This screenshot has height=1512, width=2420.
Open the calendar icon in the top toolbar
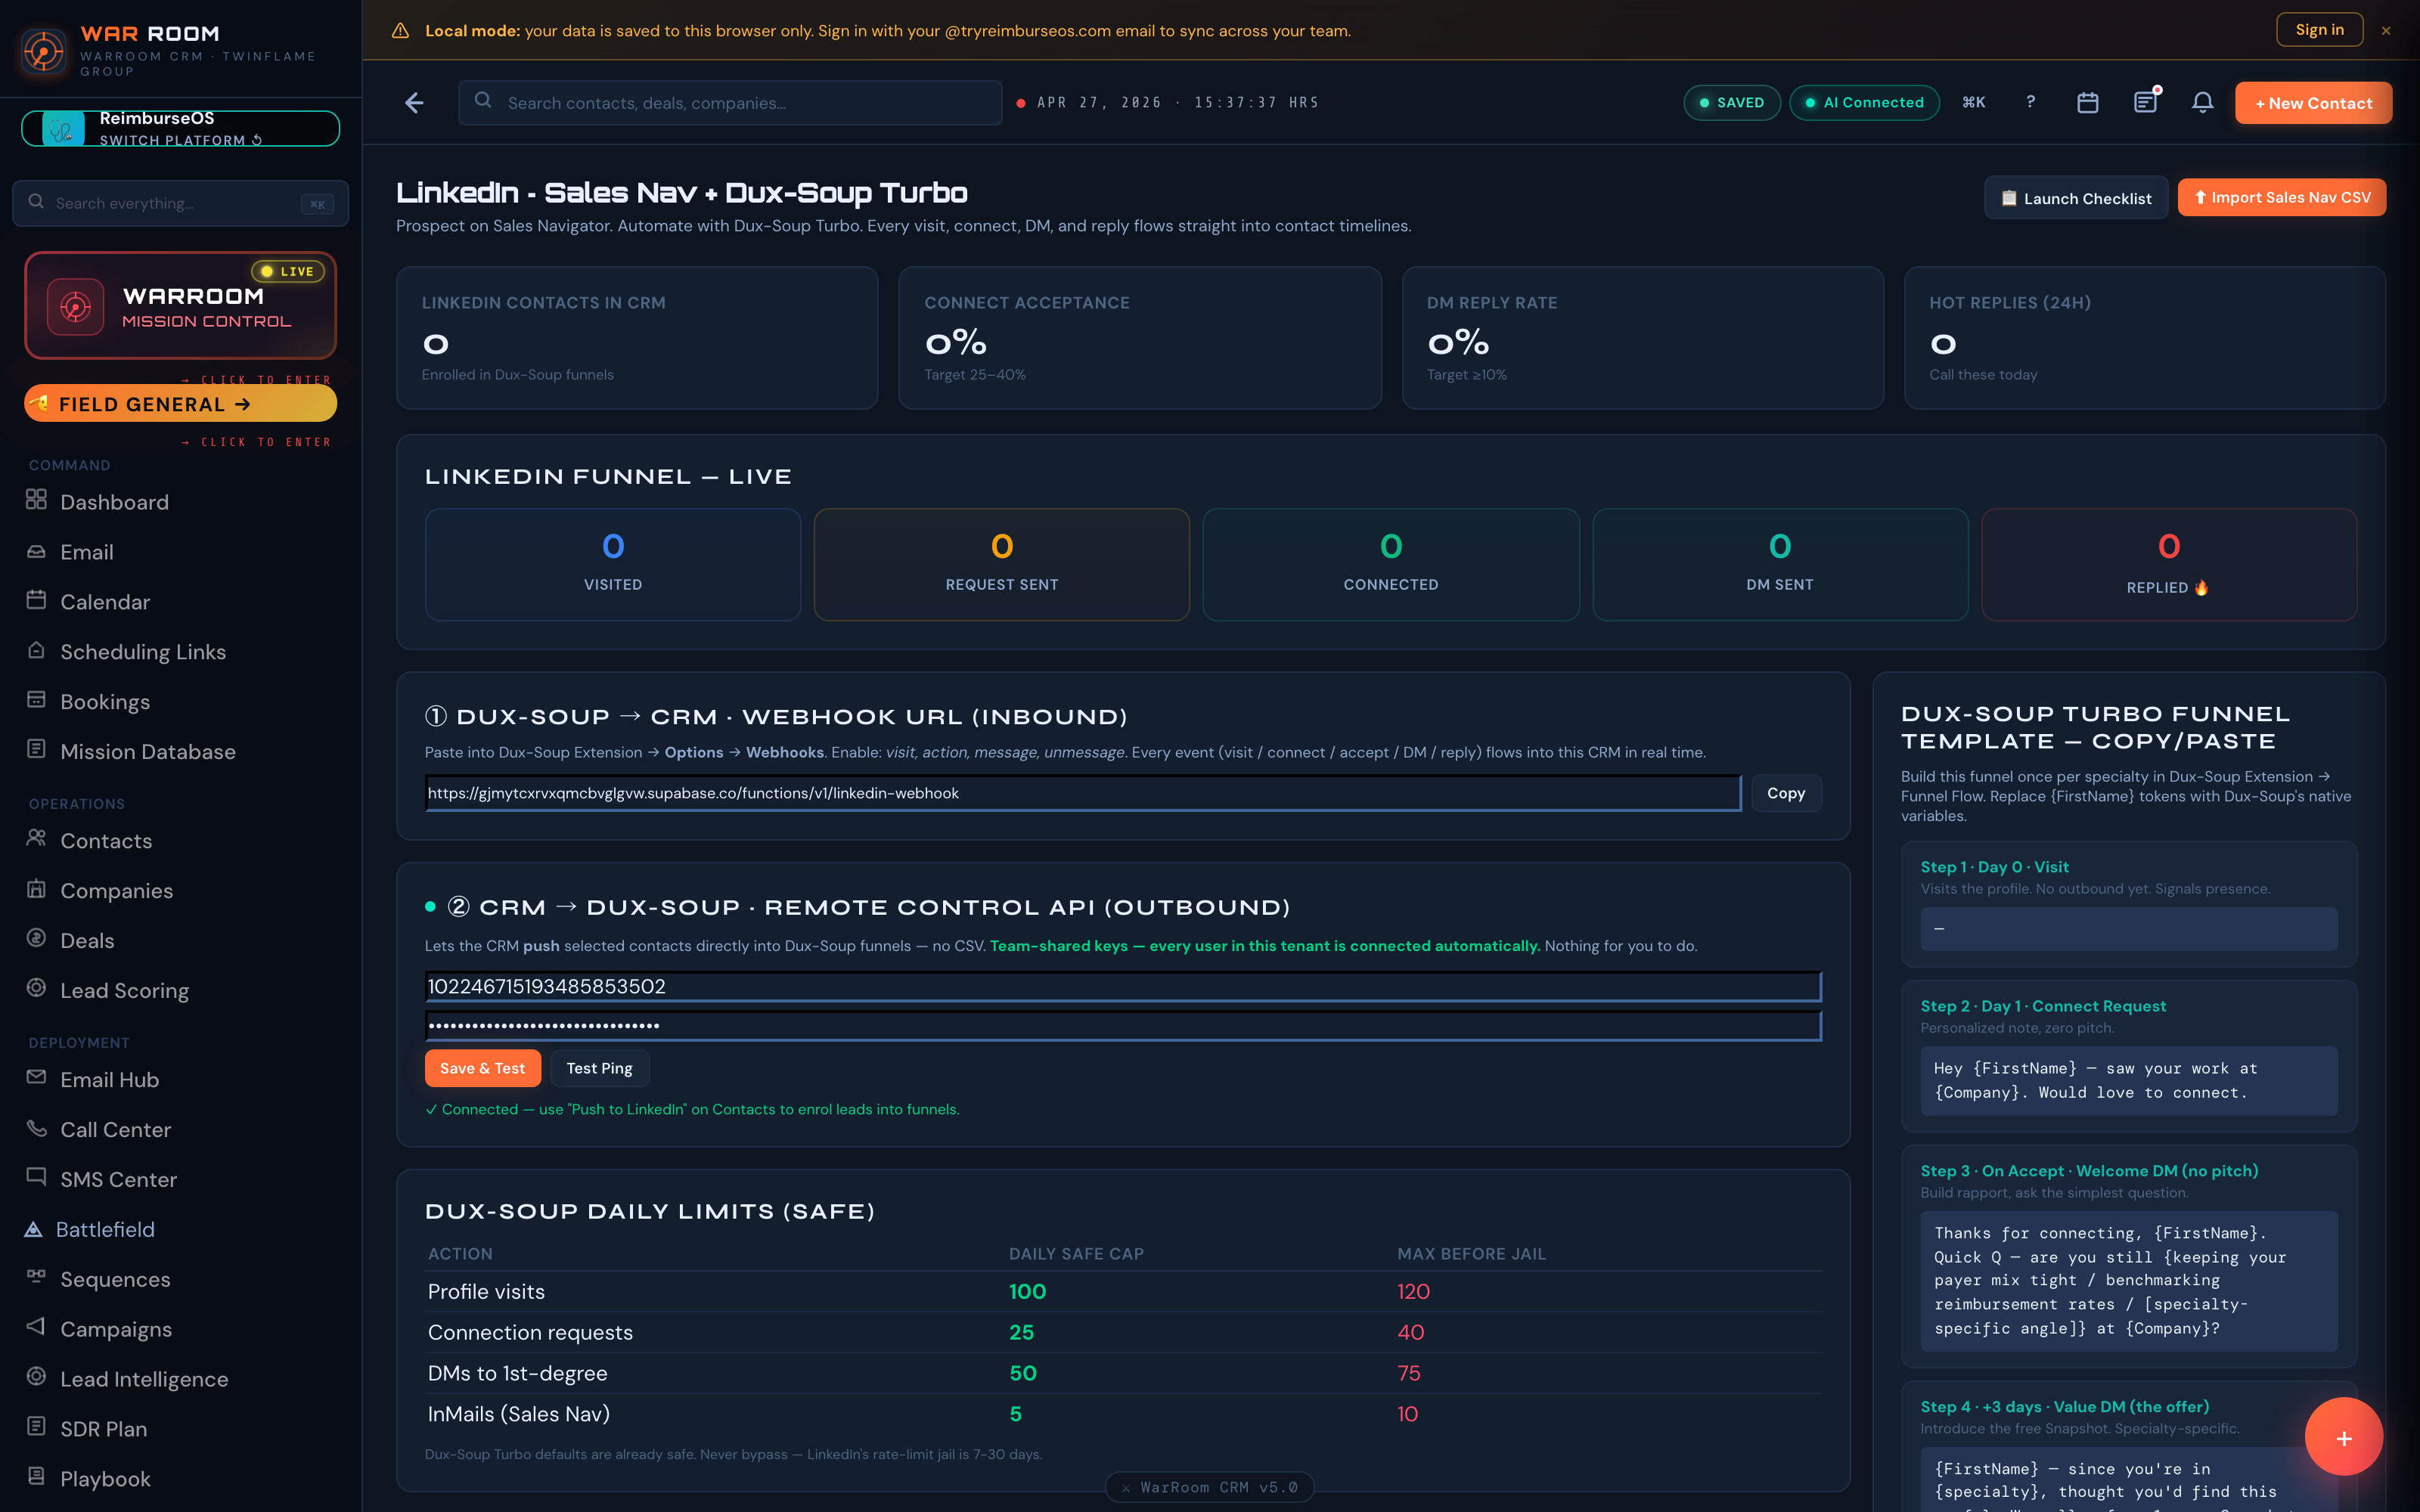point(2088,102)
